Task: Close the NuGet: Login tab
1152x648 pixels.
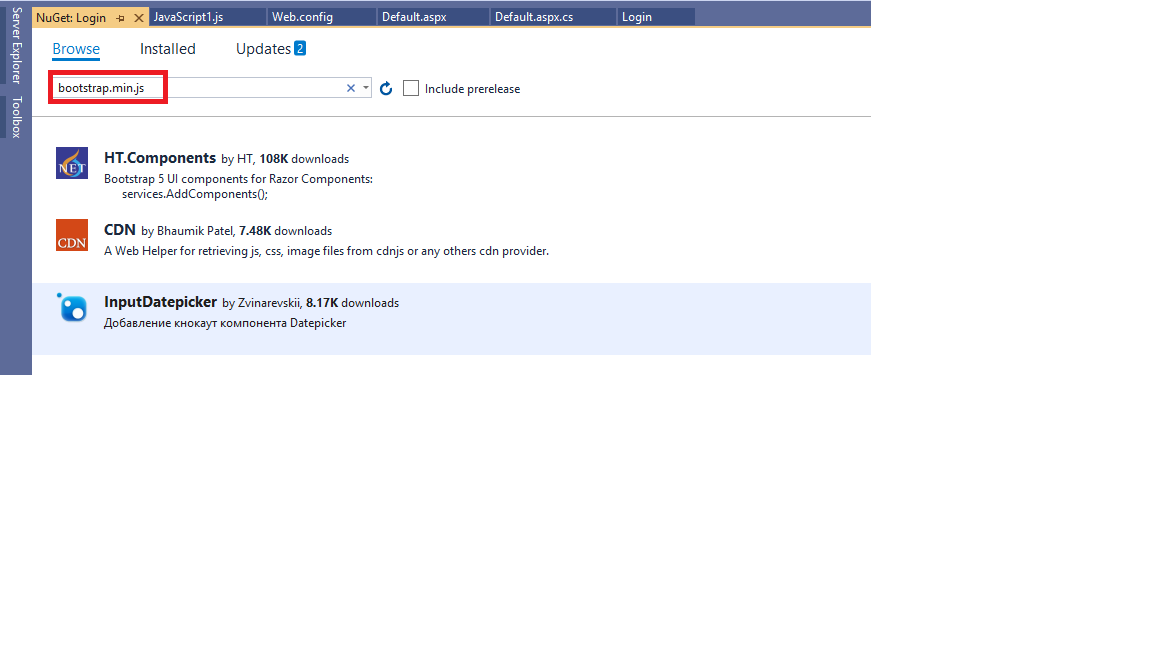Action: pyautogui.click(x=138, y=18)
